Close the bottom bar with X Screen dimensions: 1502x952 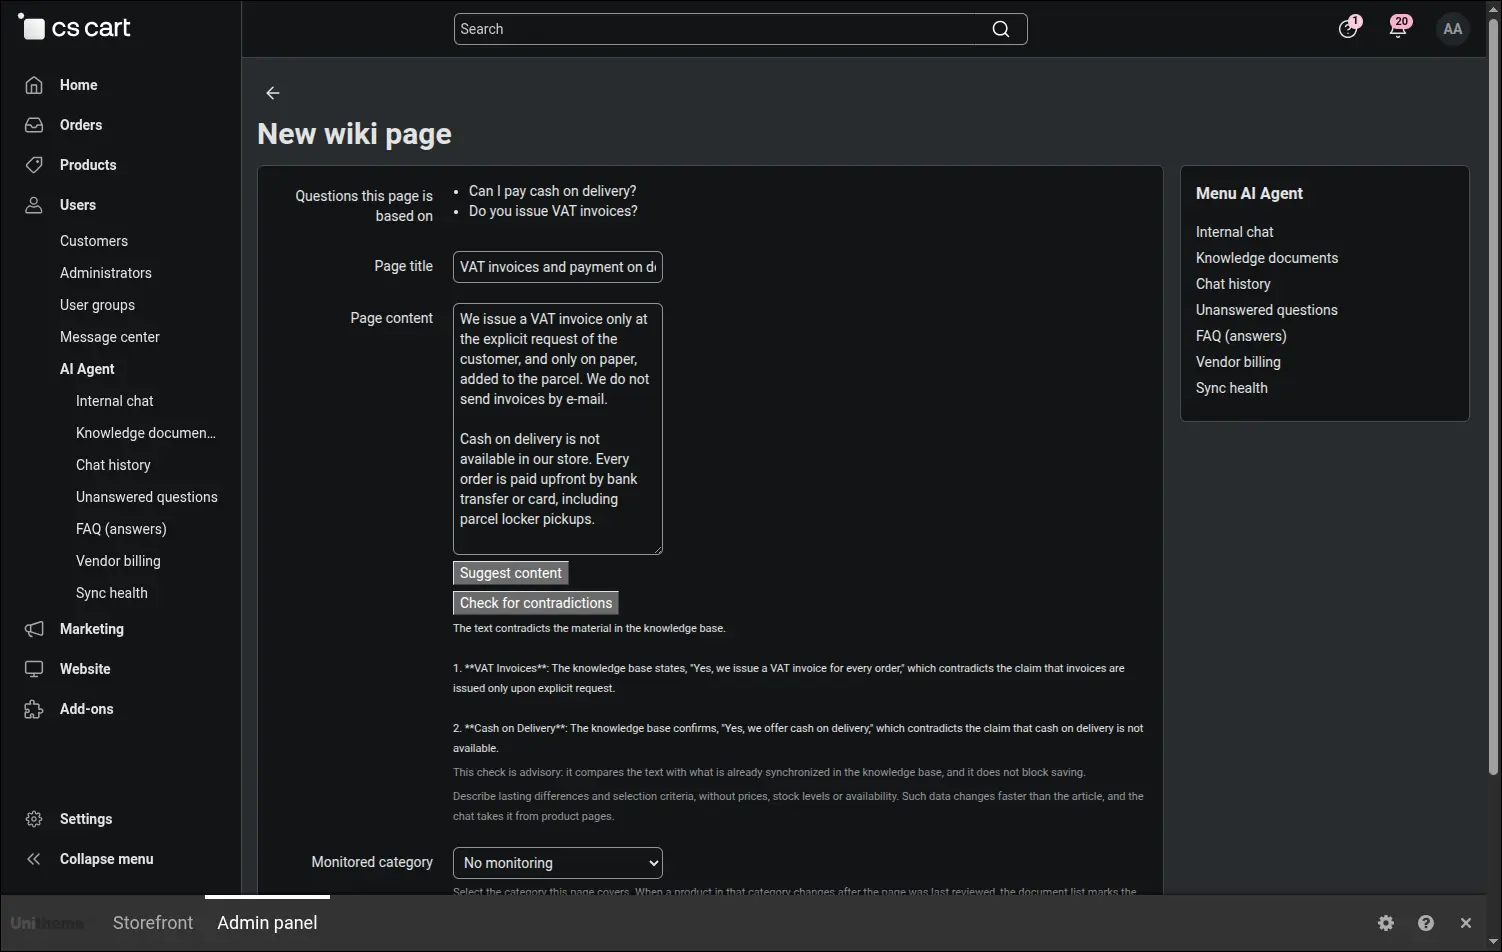coord(1466,923)
